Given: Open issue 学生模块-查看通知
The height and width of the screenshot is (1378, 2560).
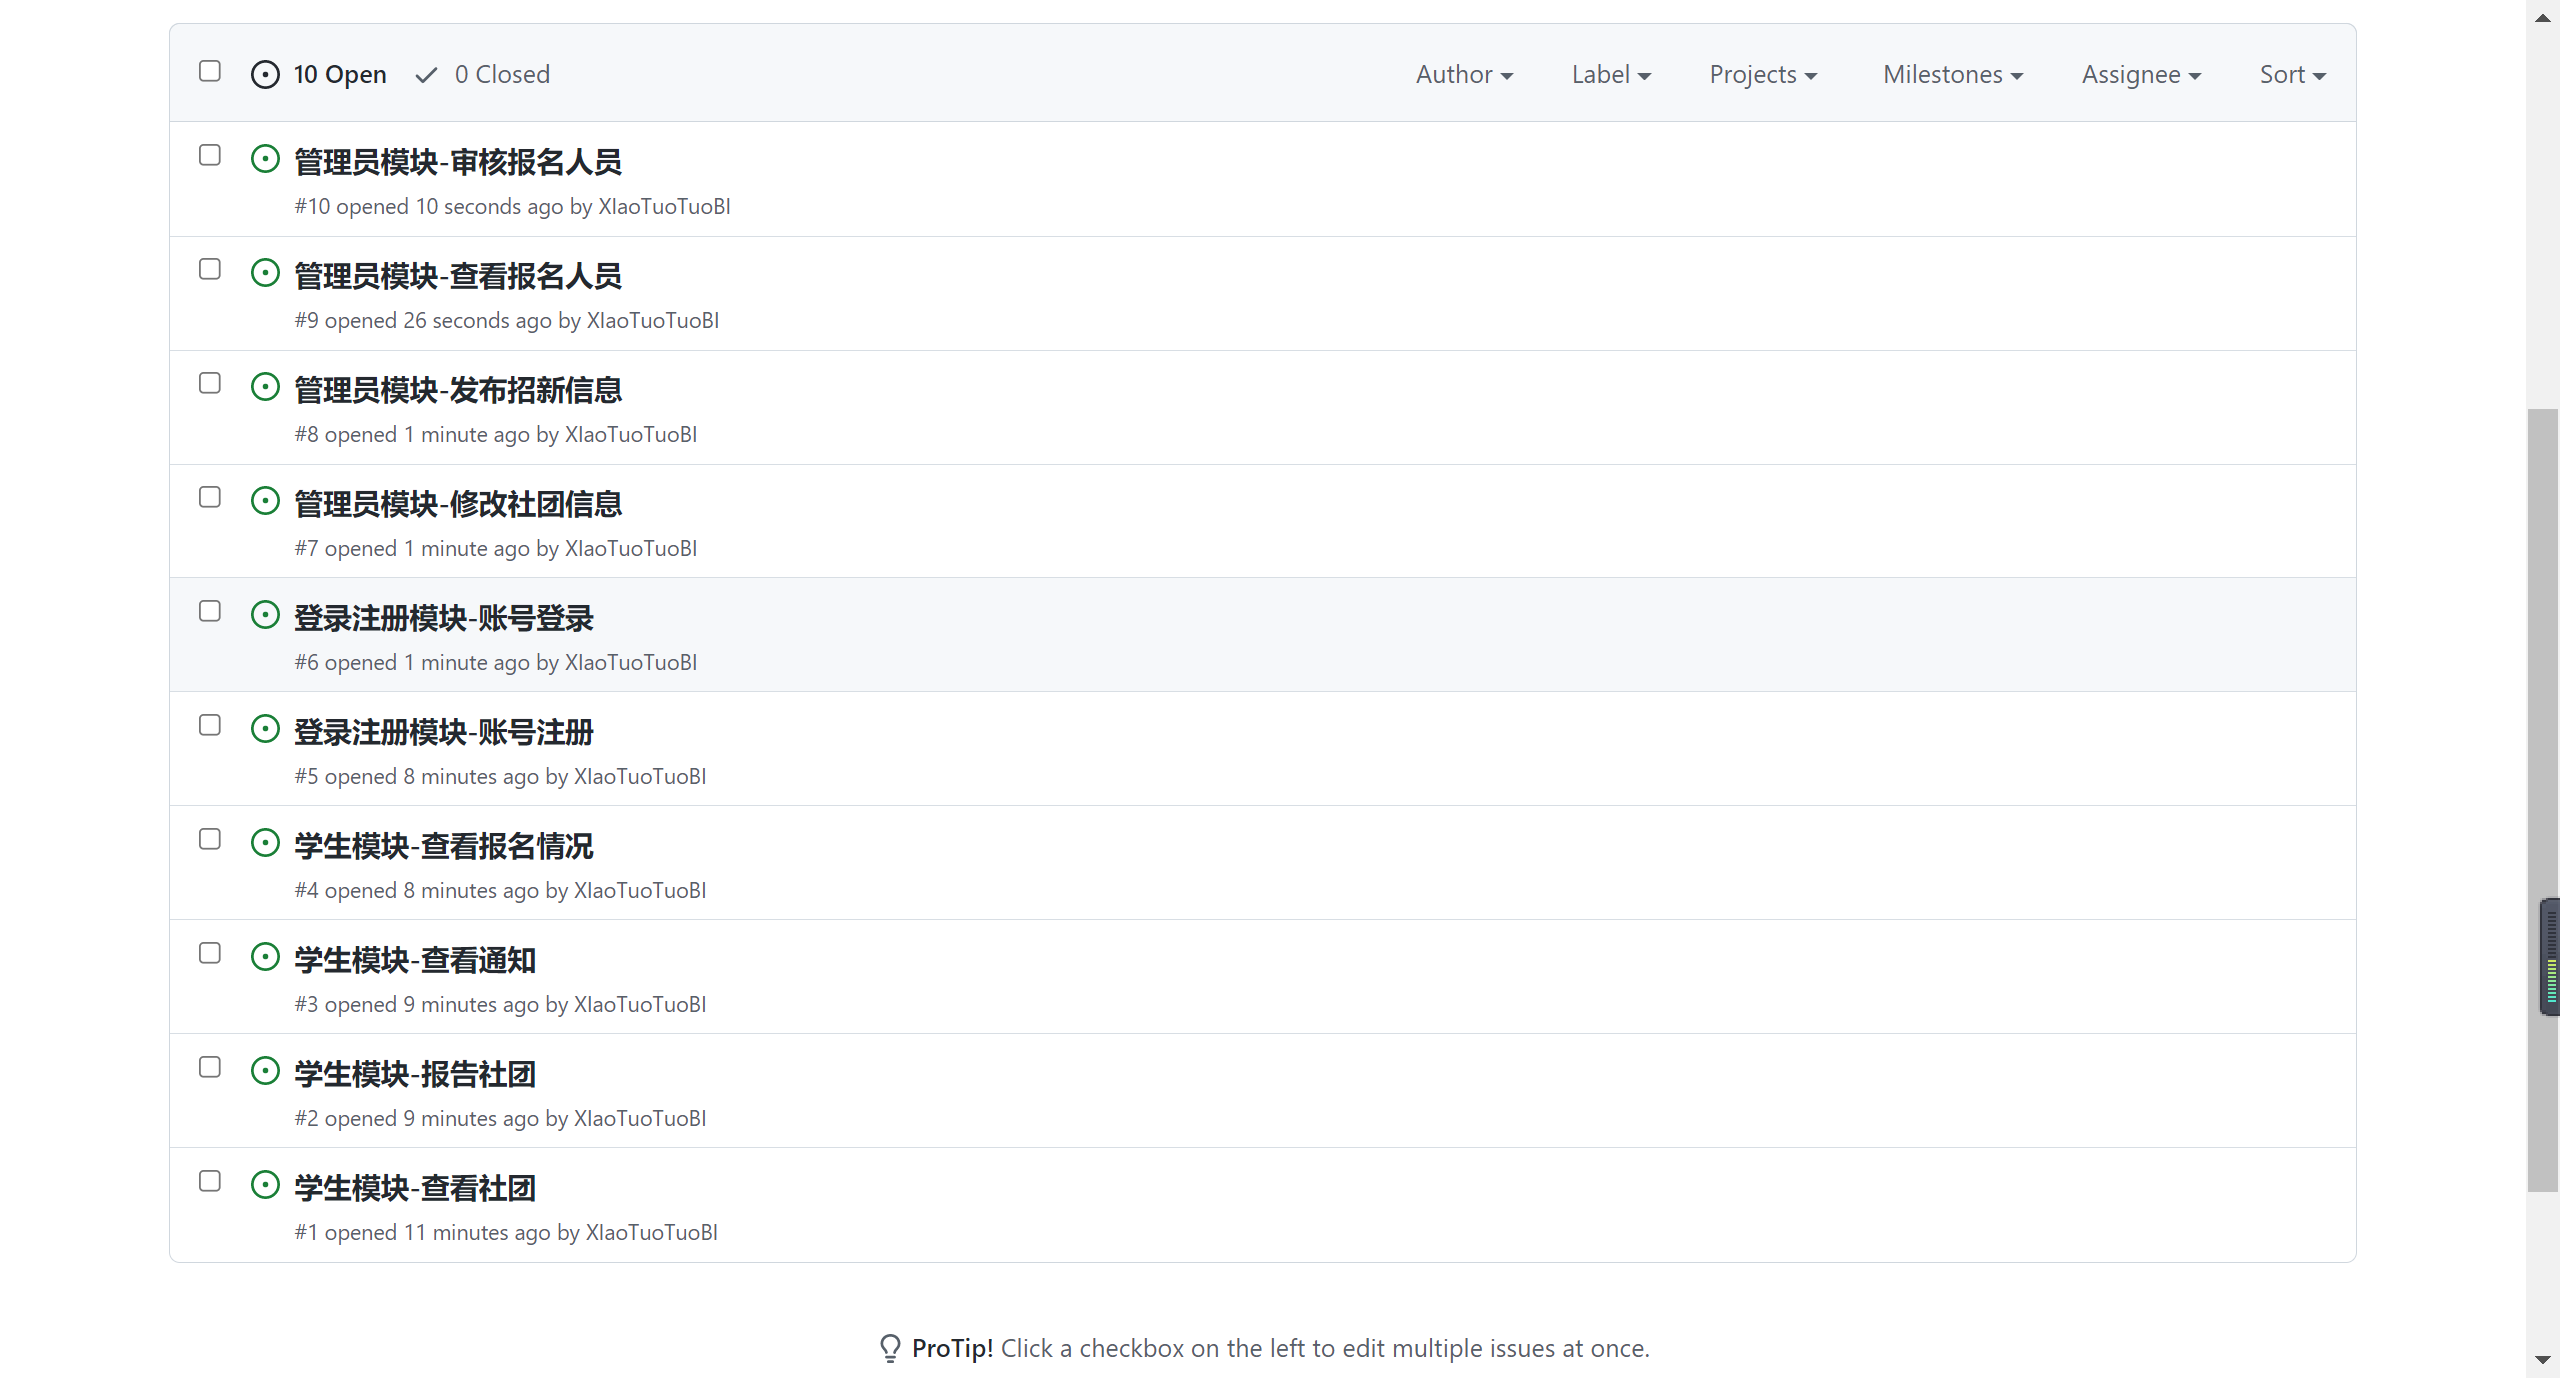Looking at the screenshot, I should coord(415,959).
